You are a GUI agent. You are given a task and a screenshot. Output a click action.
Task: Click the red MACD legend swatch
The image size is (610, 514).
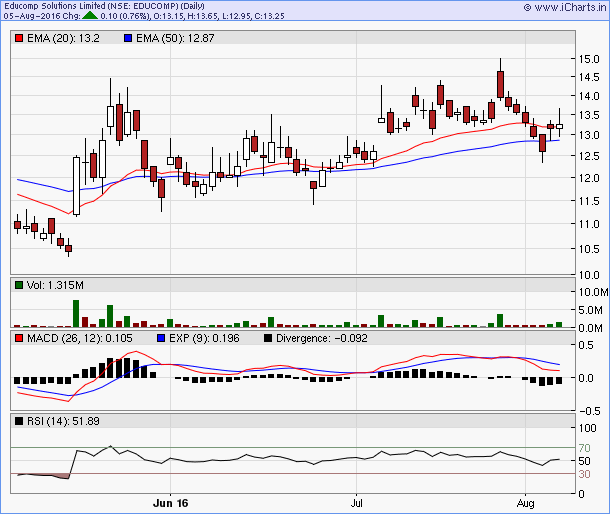coord(19,338)
